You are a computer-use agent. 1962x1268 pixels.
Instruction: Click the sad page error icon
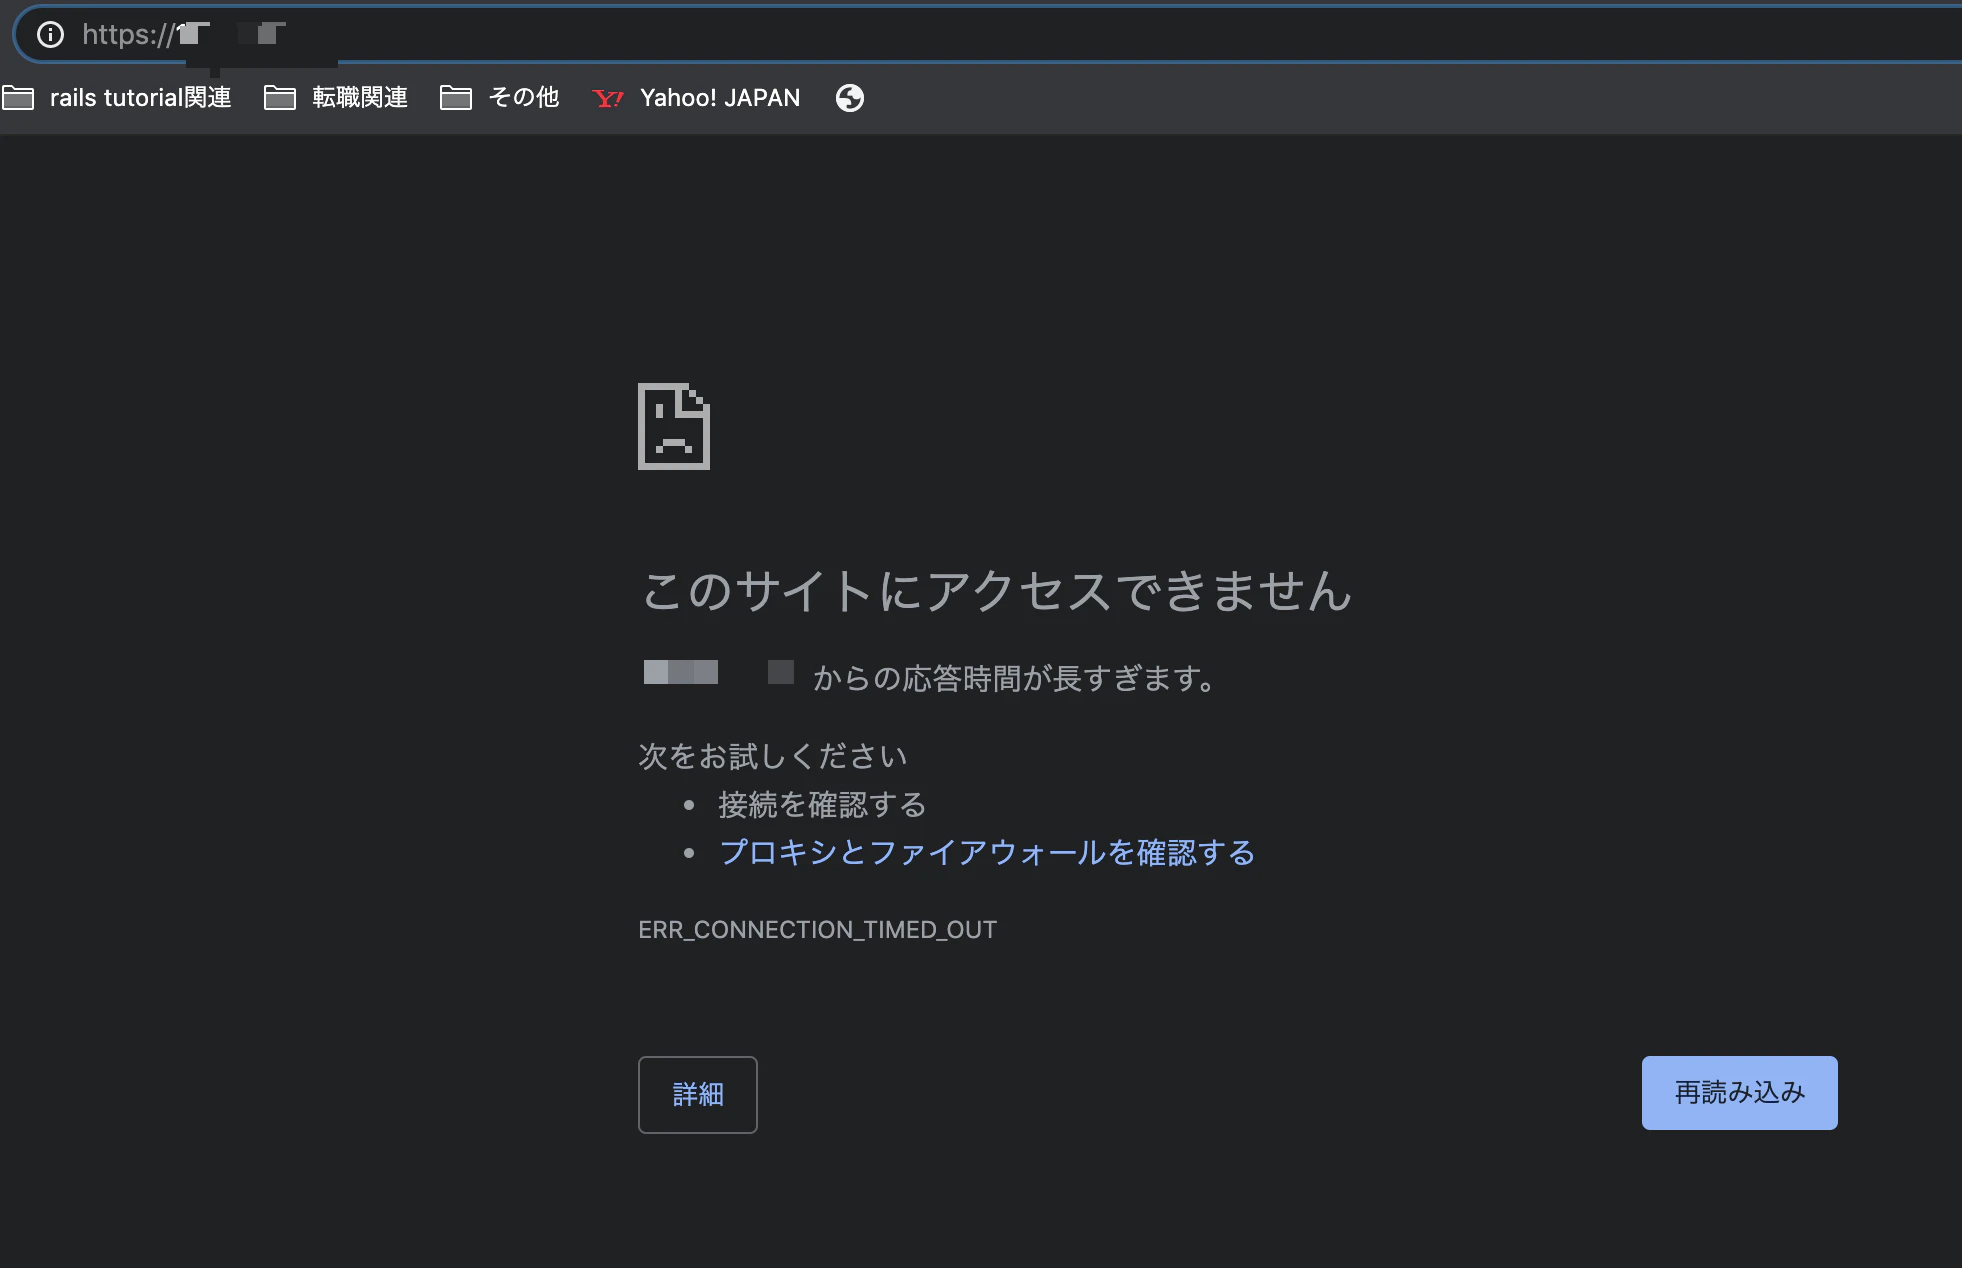[x=674, y=426]
